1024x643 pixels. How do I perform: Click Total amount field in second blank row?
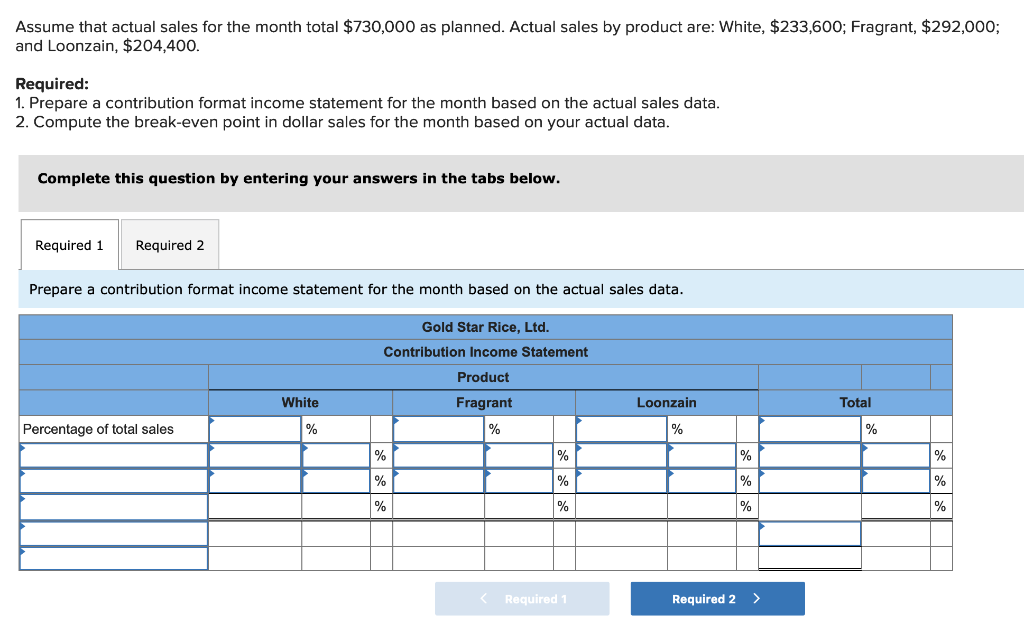click(810, 481)
